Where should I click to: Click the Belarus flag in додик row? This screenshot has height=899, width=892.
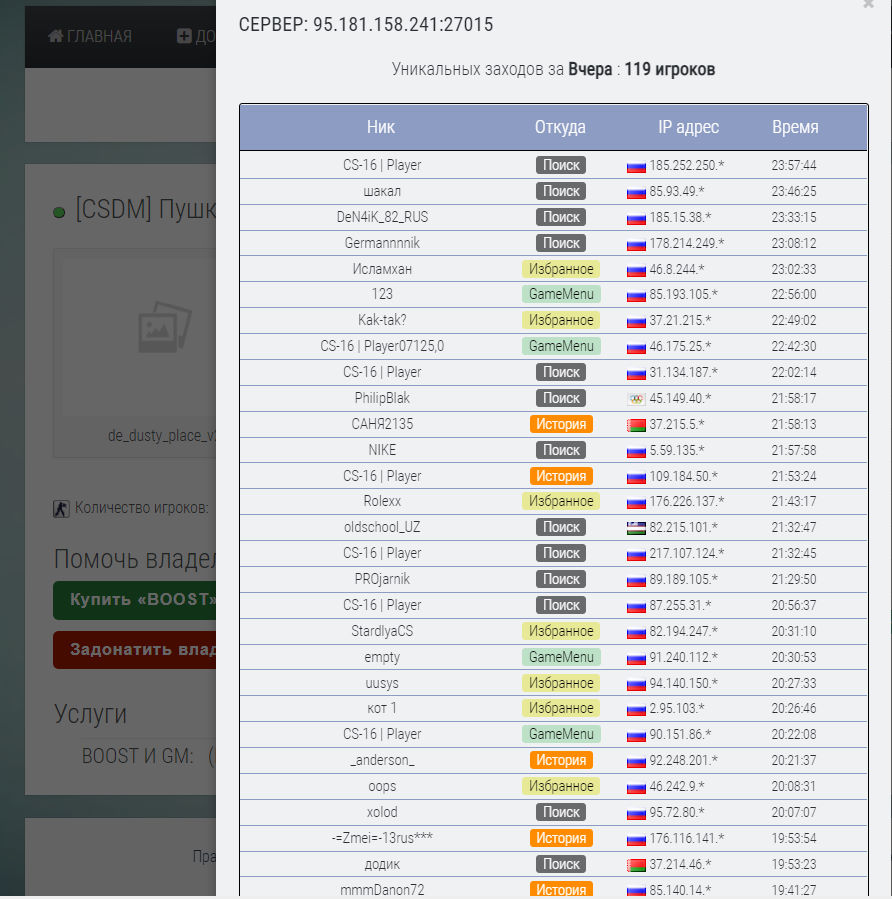[x=636, y=865]
